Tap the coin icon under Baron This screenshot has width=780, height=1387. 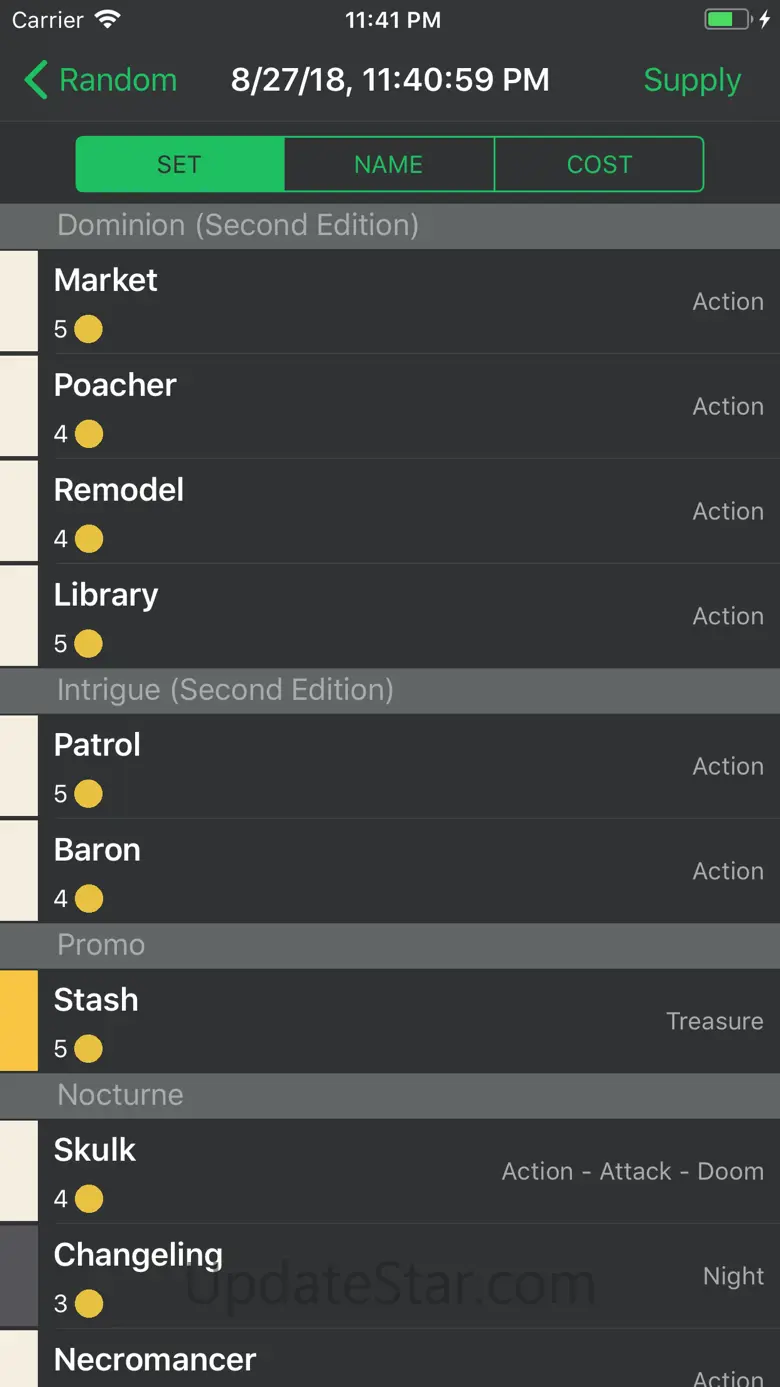click(x=88, y=899)
